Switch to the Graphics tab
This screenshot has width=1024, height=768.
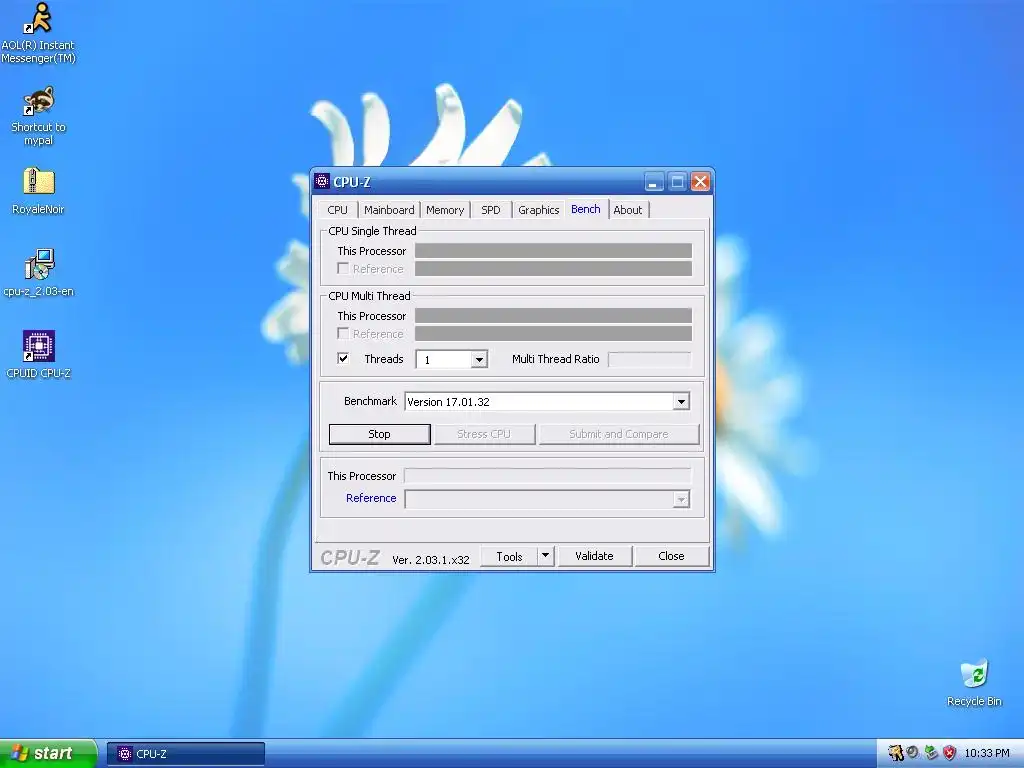pos(539,210)
